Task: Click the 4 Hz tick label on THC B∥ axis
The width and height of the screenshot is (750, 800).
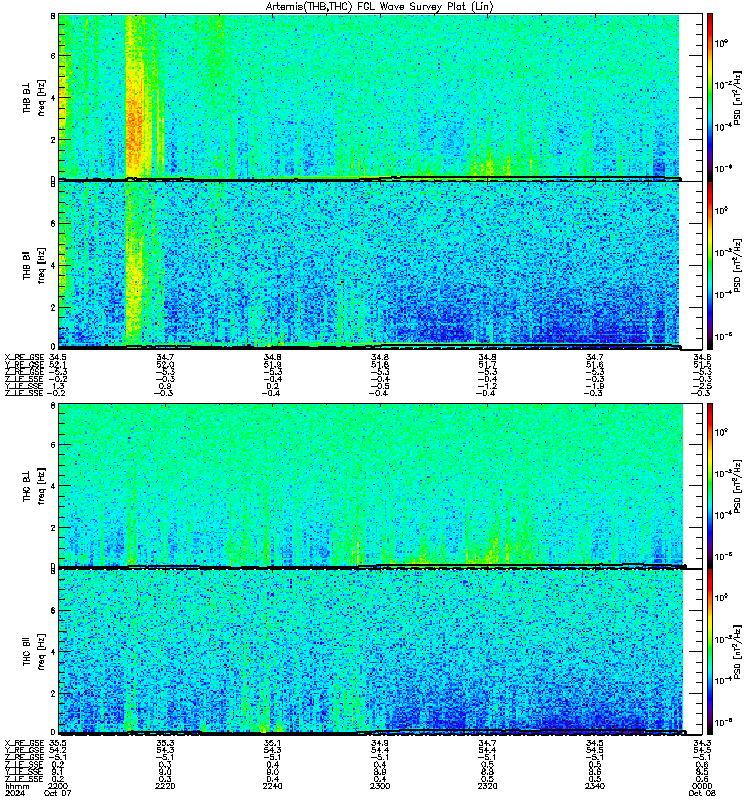Action: (53, 652)
